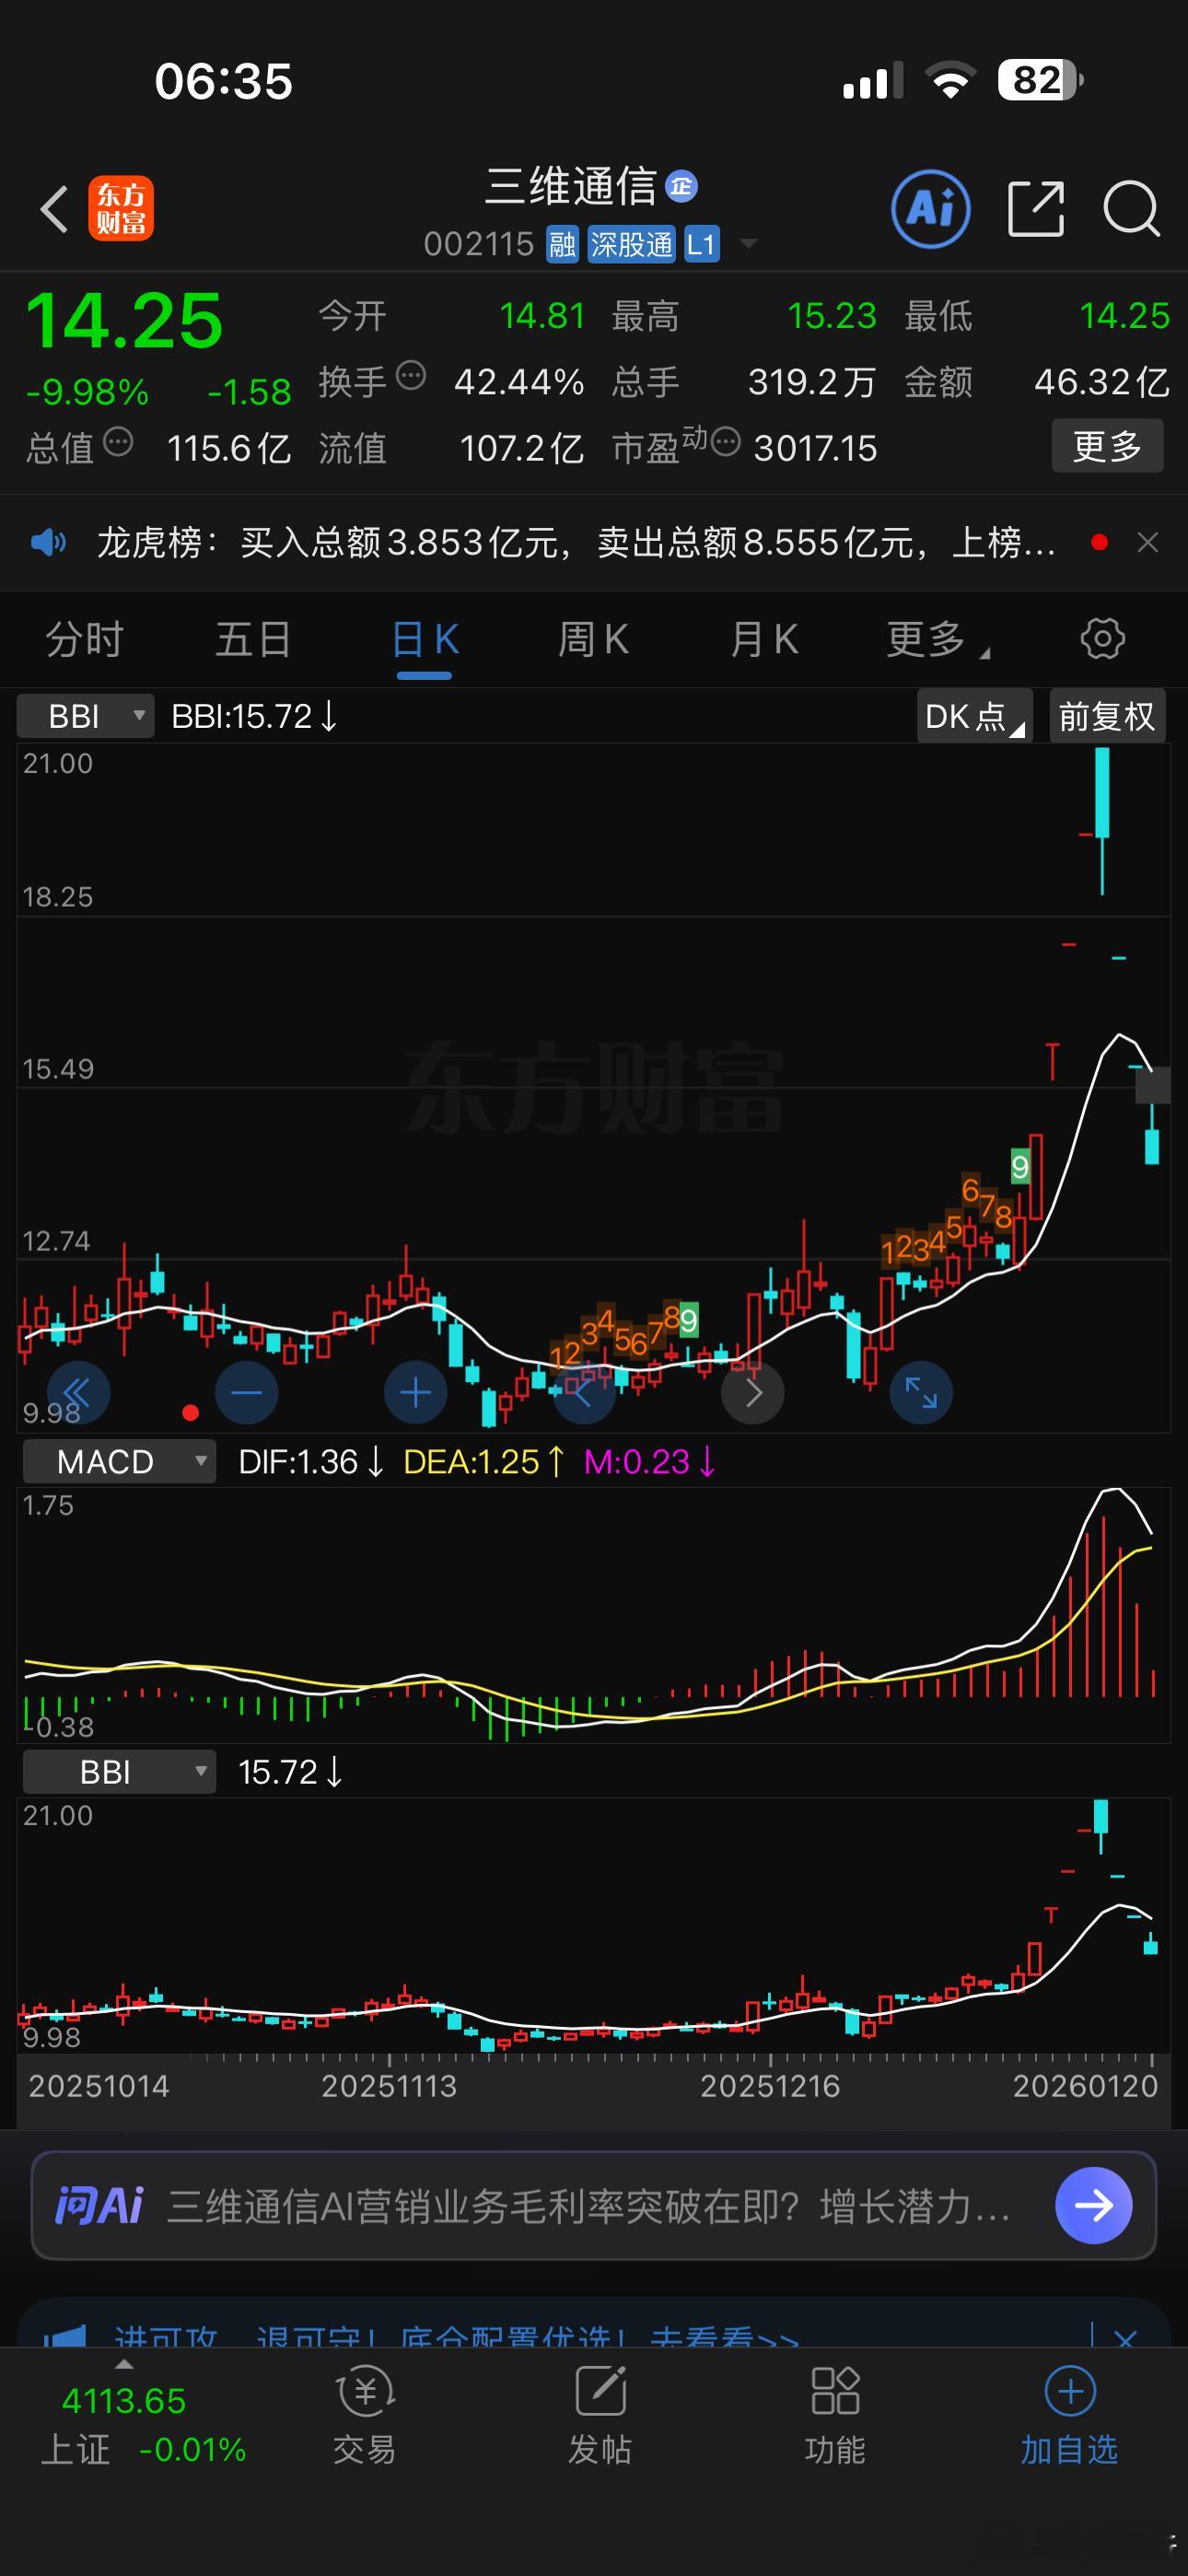Tap the stock code 002115
Viewport: 1188px width, 2576px height.
tap(479, 244)
